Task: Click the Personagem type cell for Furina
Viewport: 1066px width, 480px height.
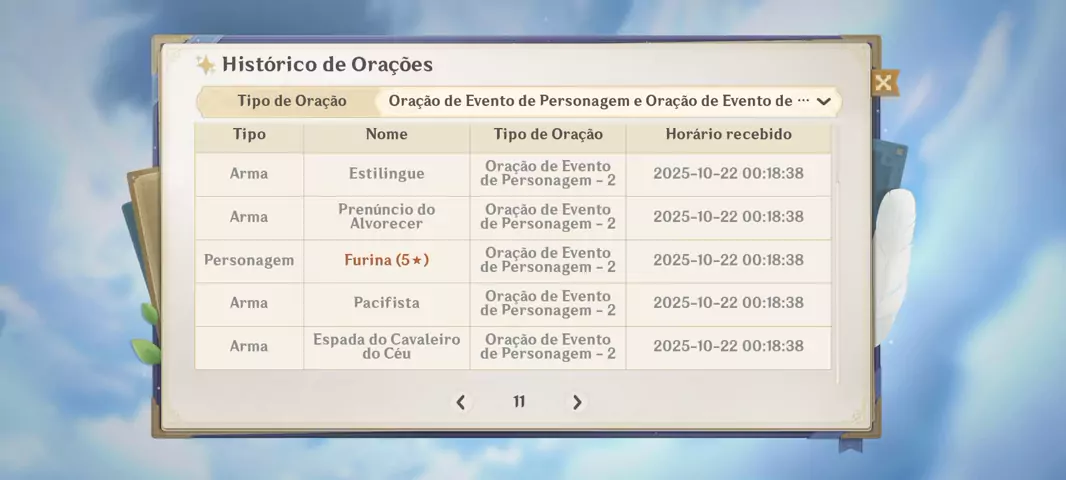Action: (x=249, y=260)
